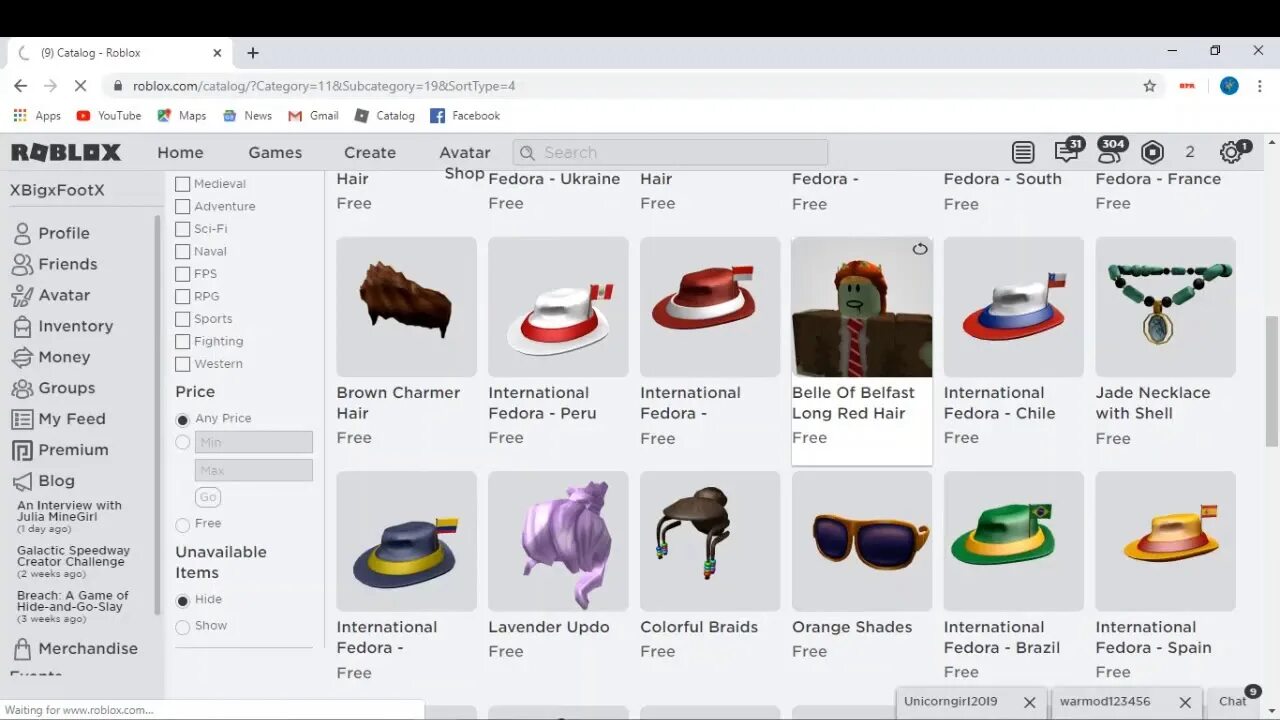The image size is (1280, 720).
Task: Open the notification stream list icon
Action: click(1022, 152)
